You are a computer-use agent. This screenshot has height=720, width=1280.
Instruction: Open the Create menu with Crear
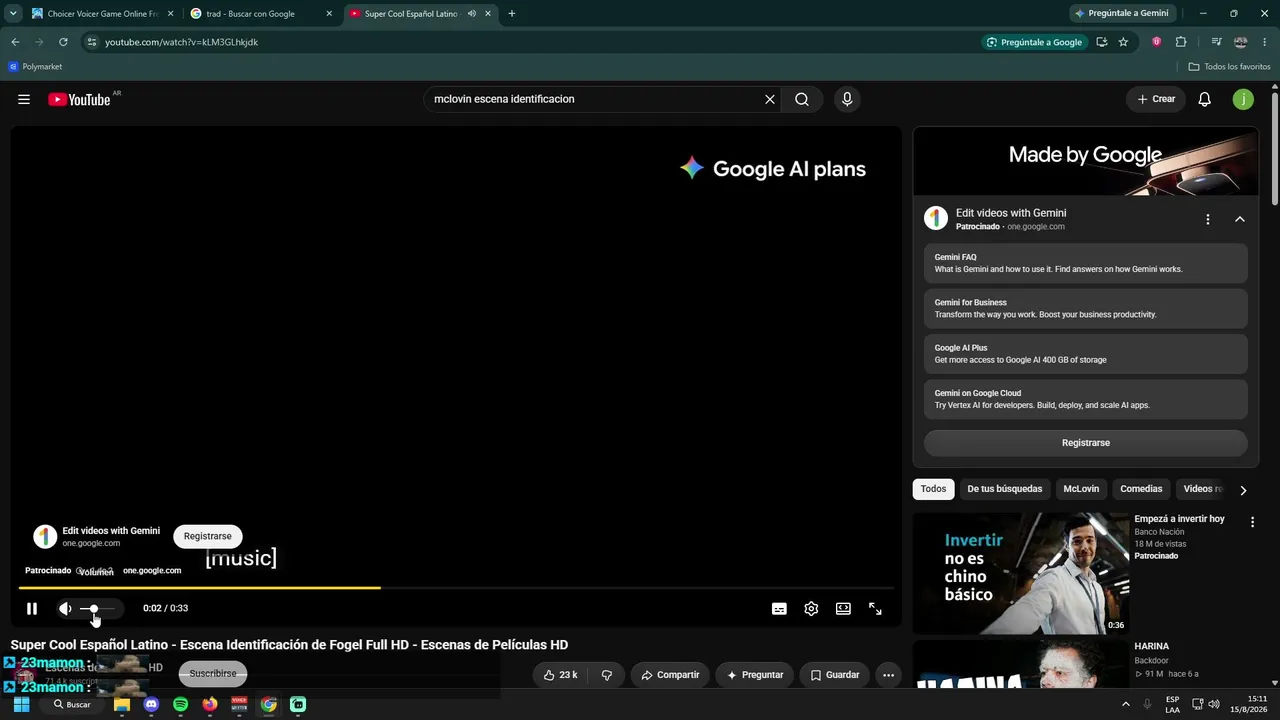pyautogui.click(x=1156, y=99)
